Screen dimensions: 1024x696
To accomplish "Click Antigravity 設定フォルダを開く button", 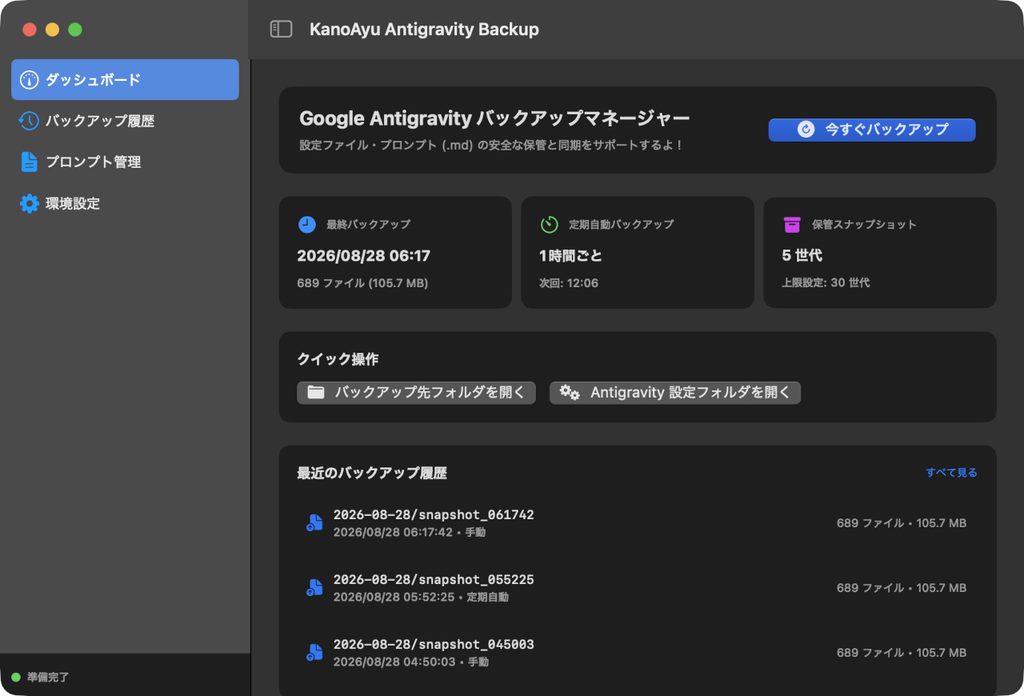I will click(675, 392).
